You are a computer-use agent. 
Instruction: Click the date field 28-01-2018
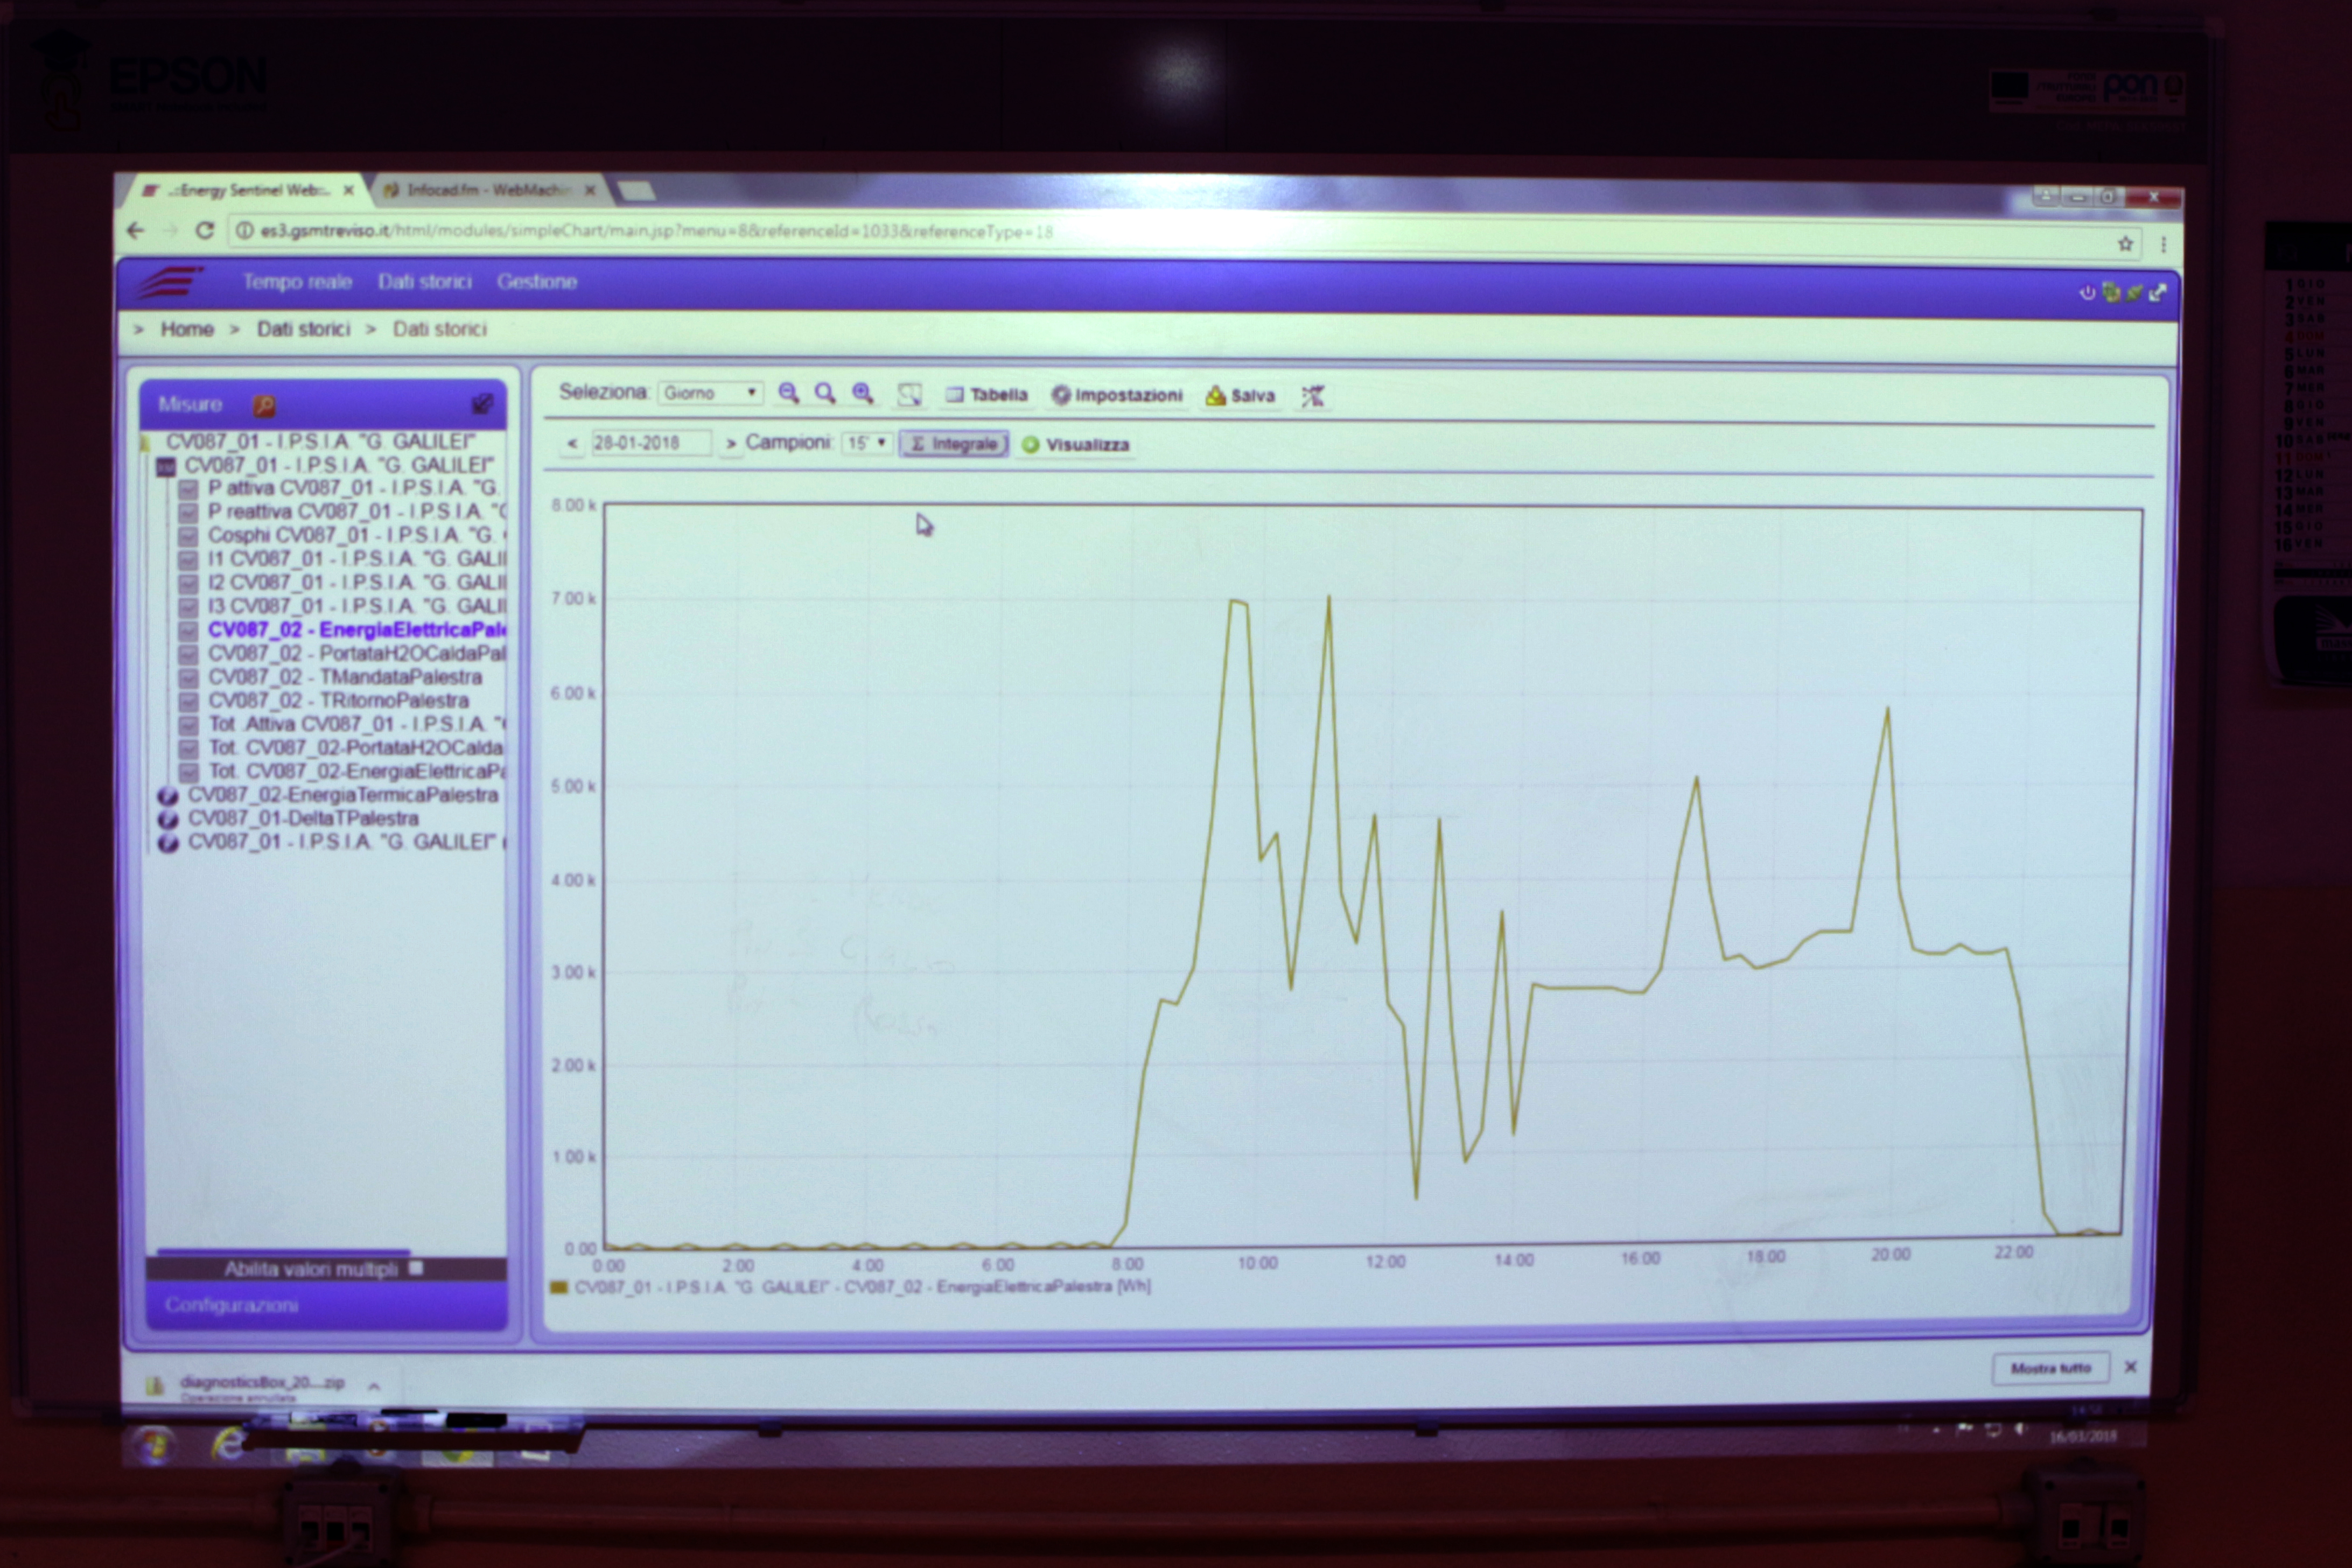tap(651, 443)
